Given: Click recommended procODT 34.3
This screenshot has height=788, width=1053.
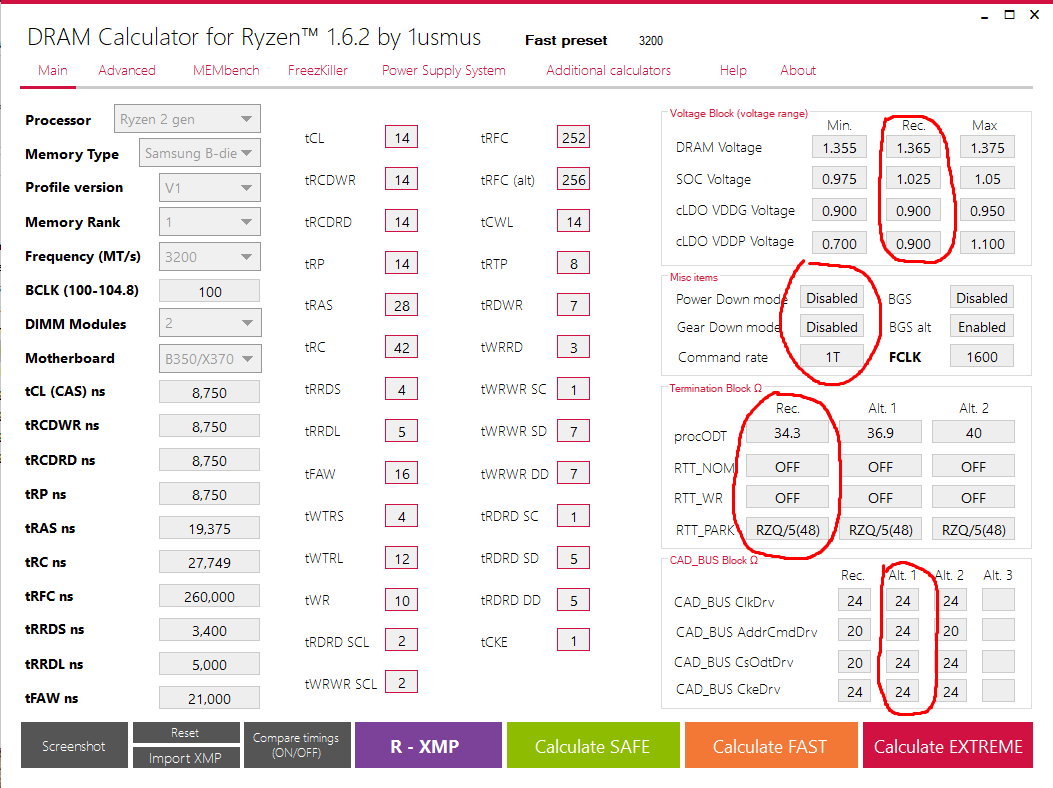Looking at the screenshot, I should click(x=787, y=433).
